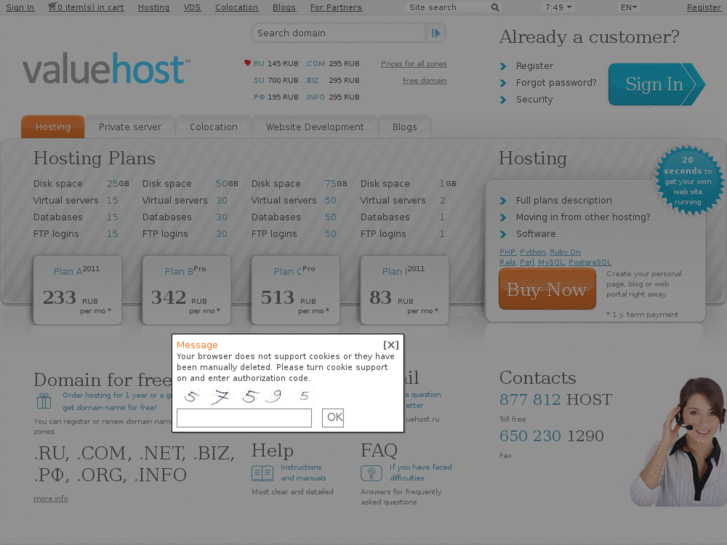Open the Website Development tab

[x=315, y=127]
